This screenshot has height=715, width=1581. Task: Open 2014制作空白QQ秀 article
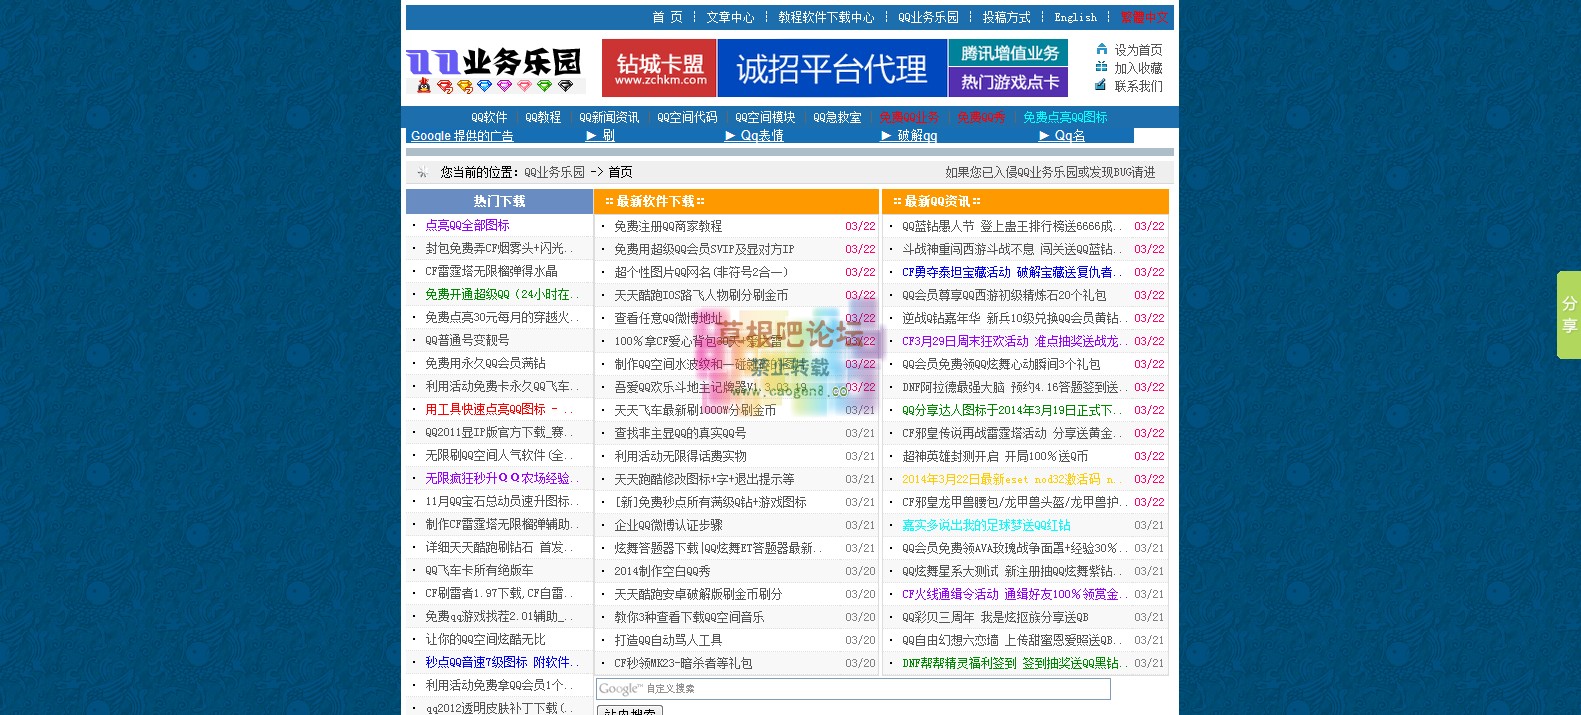click(662, 571)
